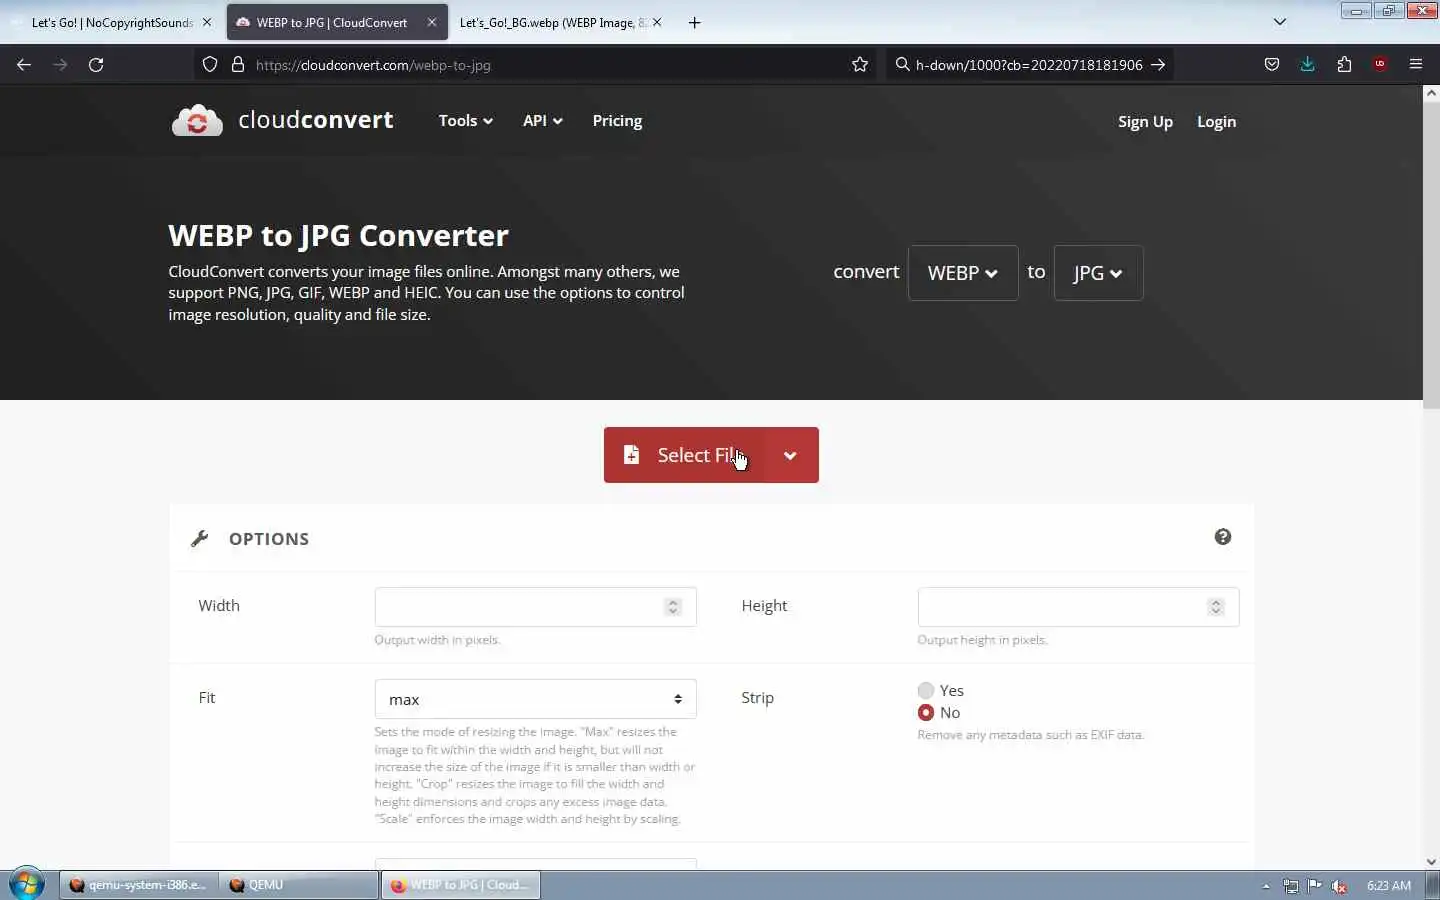This screenshot has width=1440, height=900.
Task: Open the QEMU taskbar button
Action: pyautogui.click(x=299, y=885)
